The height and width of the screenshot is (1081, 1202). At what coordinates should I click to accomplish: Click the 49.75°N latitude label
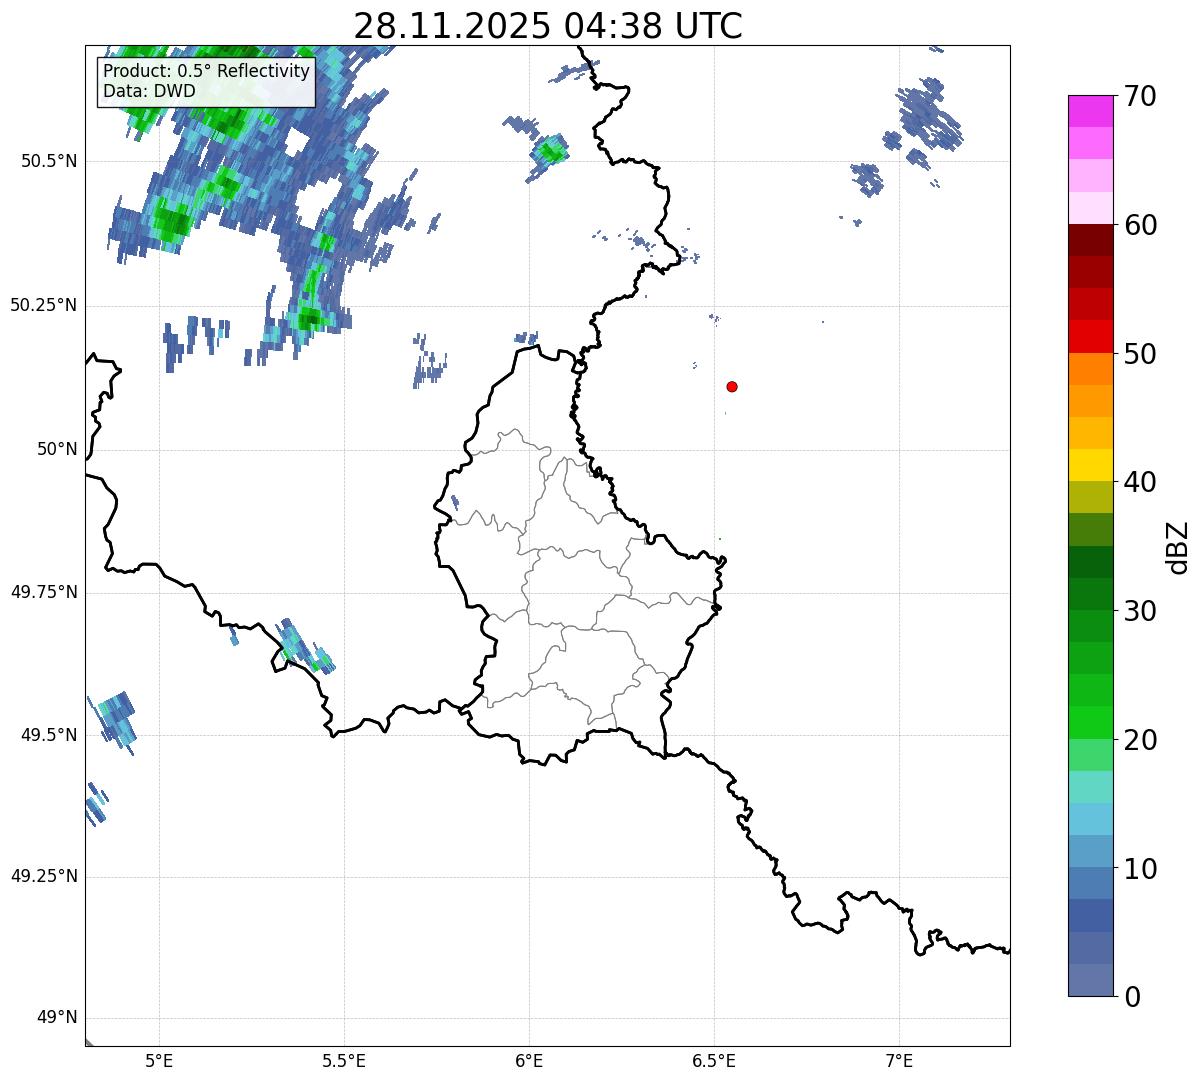point(44,592)
